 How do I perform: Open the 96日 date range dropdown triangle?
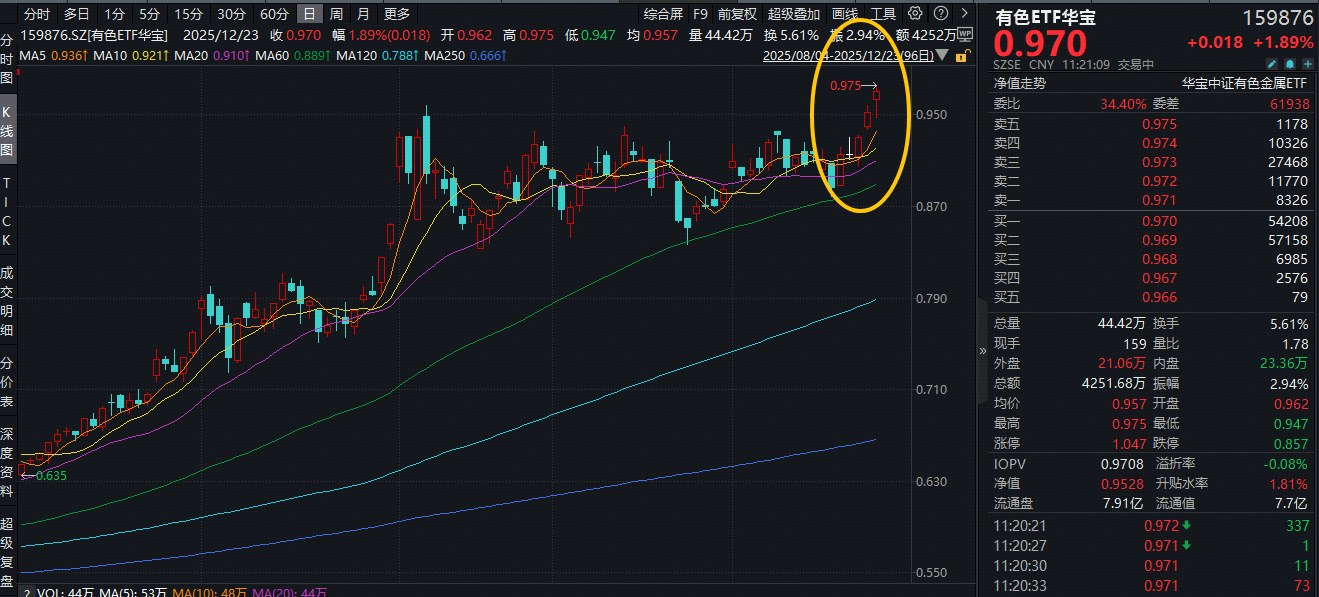pyautogui.click(x=941, y=56)
